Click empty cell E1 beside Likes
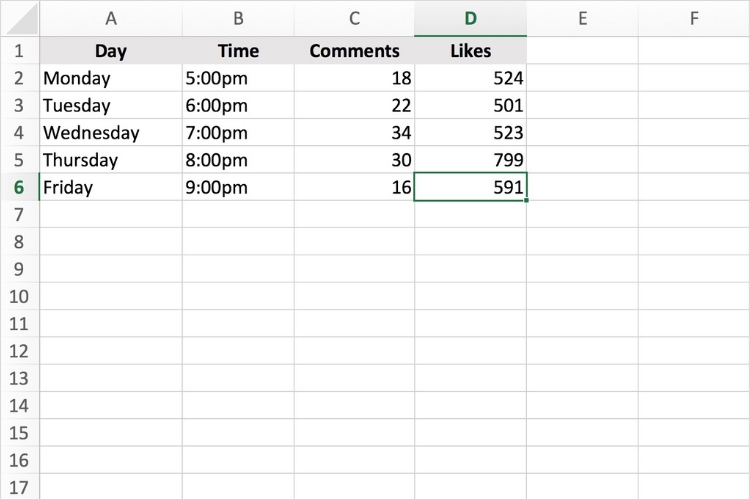Image resolution: width=750 pixels, height=500 pixels. pos(582,51)
